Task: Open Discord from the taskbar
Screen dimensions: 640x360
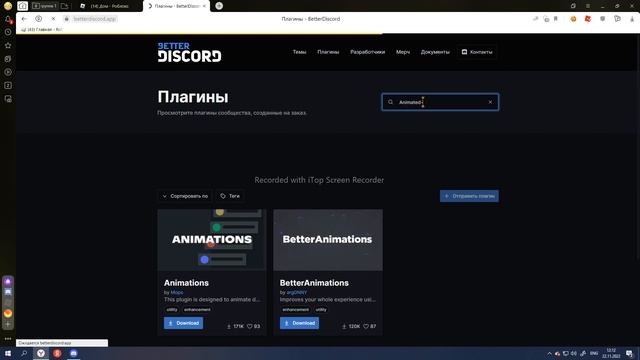Action: click(x=73, y=353)
